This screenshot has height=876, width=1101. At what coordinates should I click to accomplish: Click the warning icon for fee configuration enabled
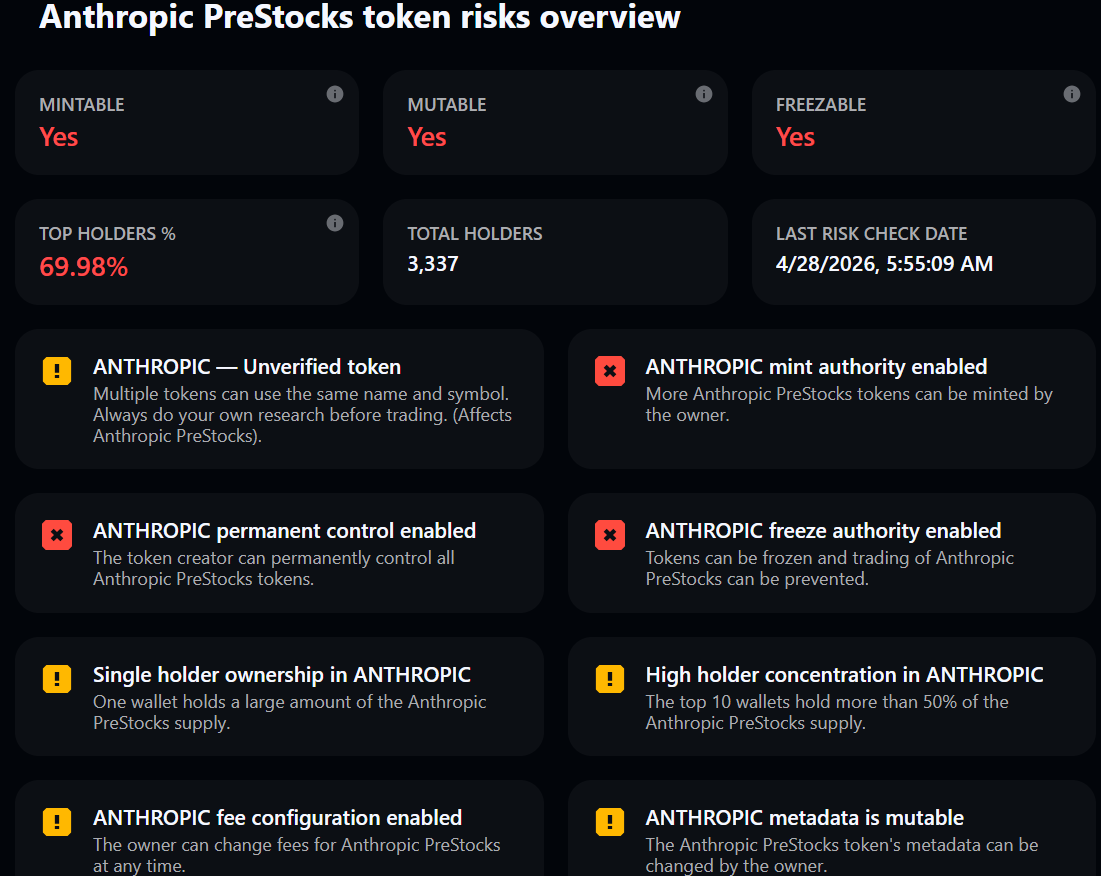[57, 822]
